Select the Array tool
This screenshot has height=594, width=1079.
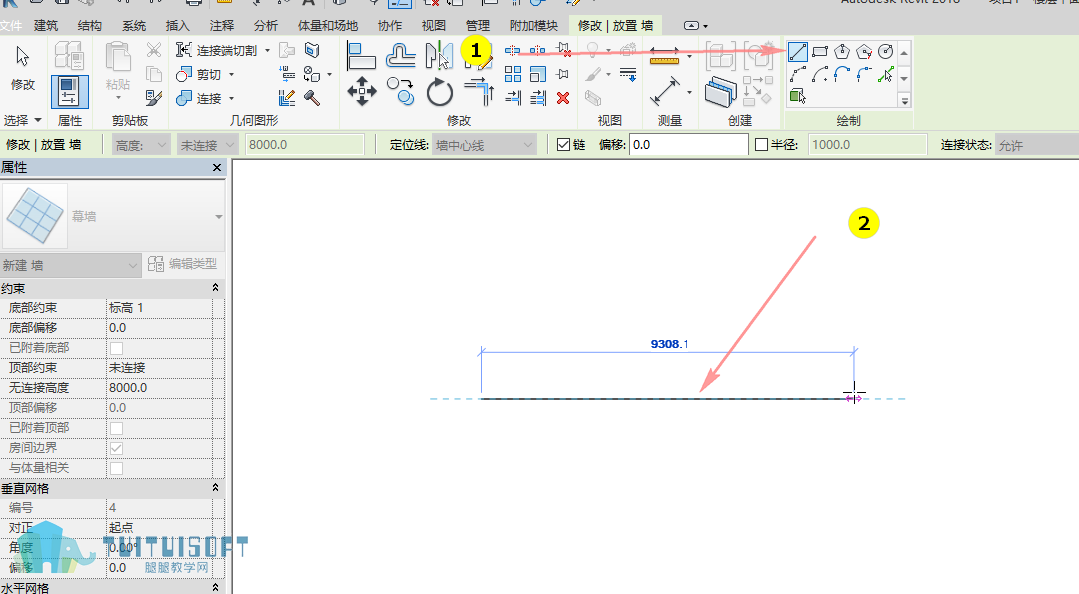[513, 74]
